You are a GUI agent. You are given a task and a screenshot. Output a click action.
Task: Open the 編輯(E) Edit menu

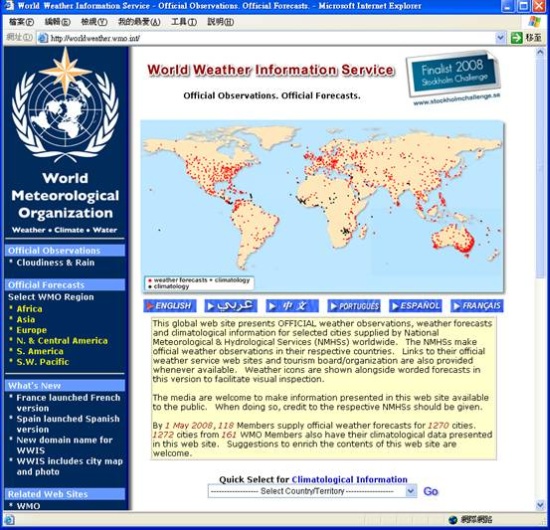58,22
